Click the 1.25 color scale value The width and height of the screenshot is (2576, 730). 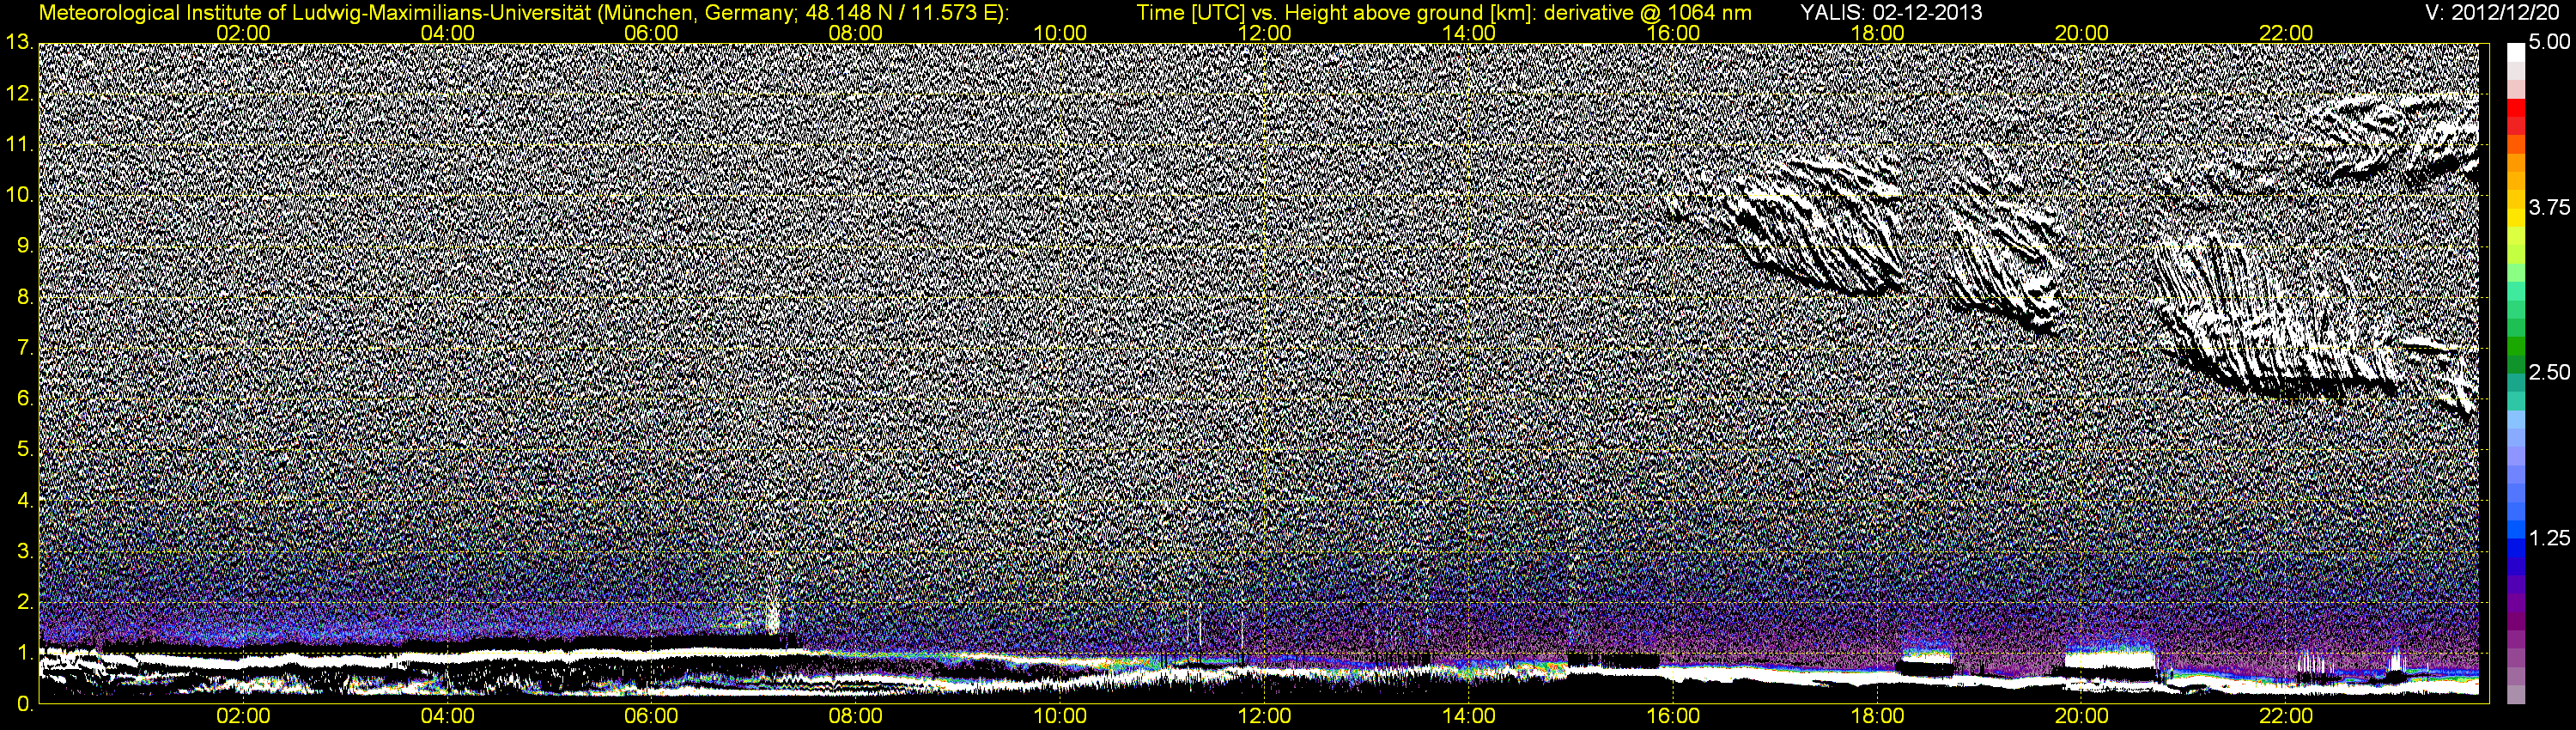(x=2549, y=538)
